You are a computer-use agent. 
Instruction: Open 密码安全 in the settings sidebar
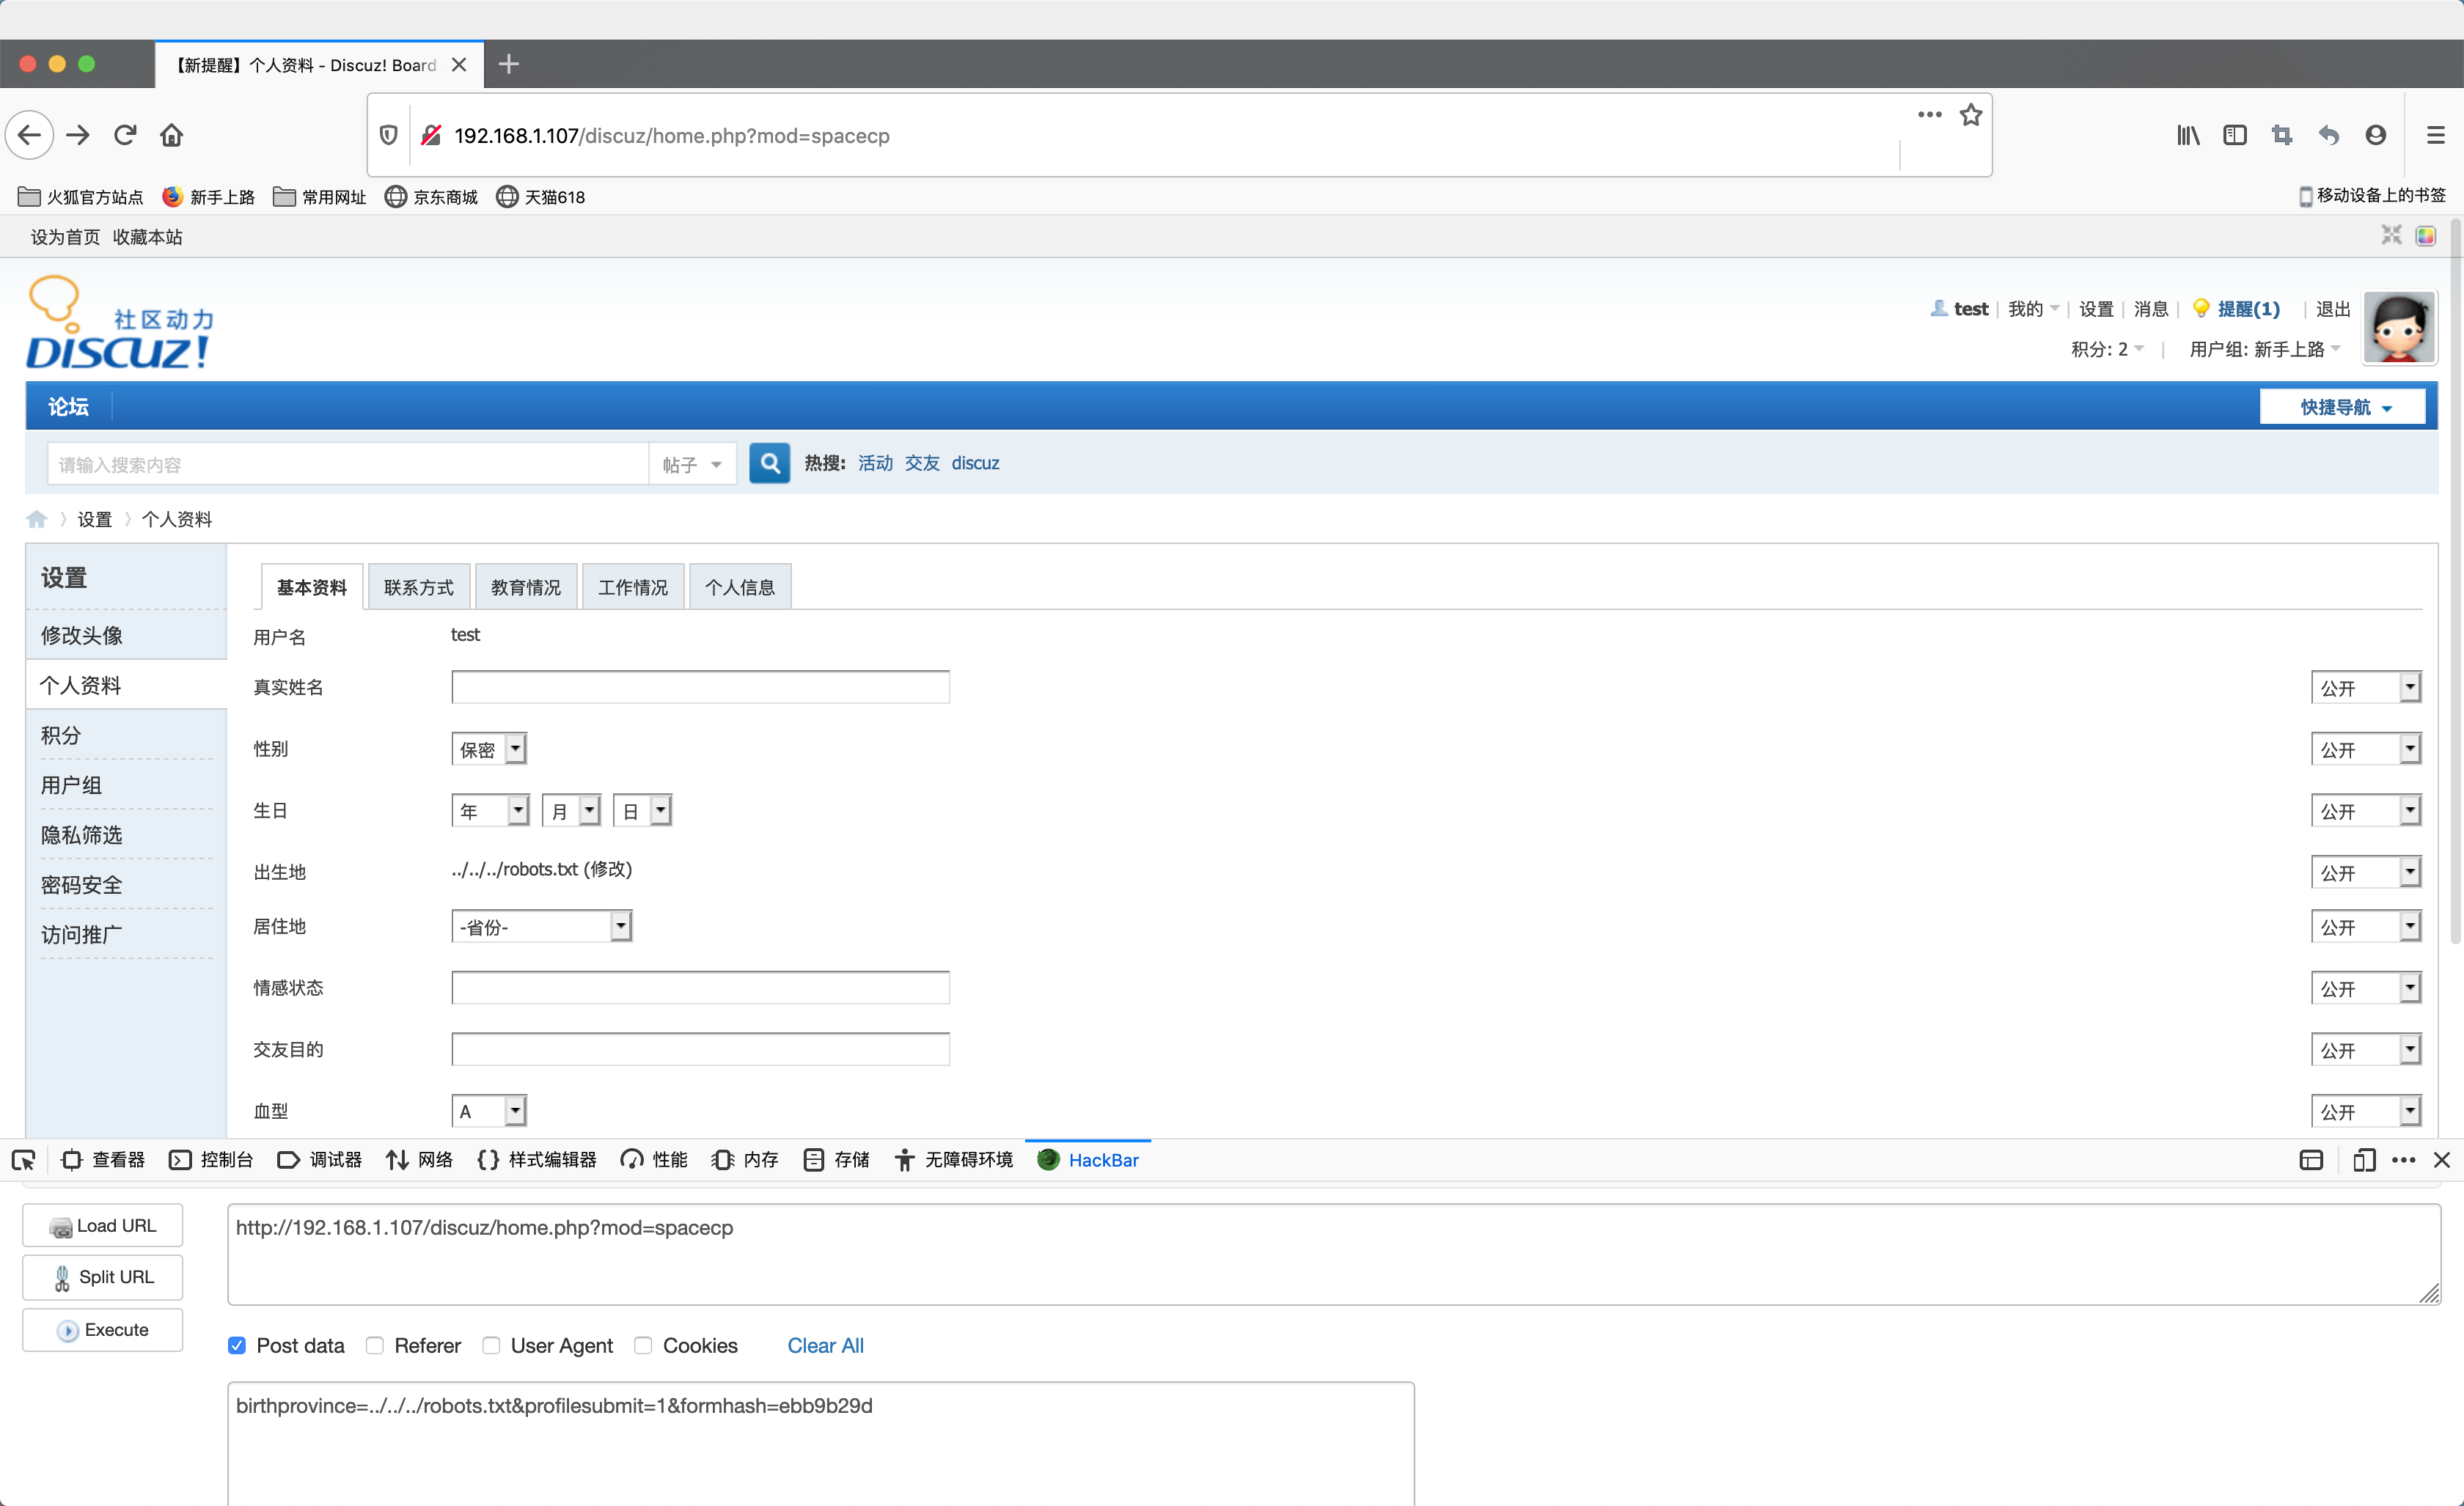(82, 885)
